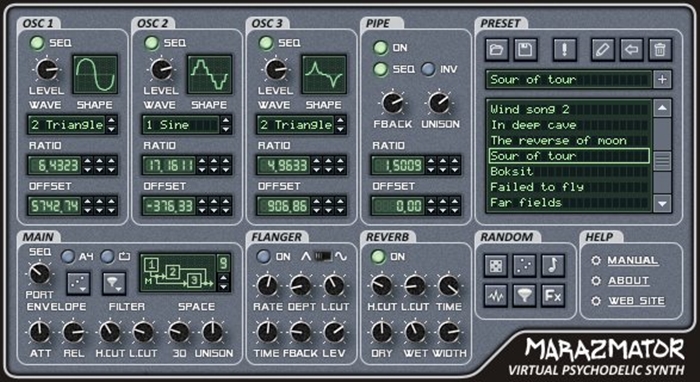Click the exclamation mark preset button
The height and width of the screenshot is (382, 700).
coord(564,49)
